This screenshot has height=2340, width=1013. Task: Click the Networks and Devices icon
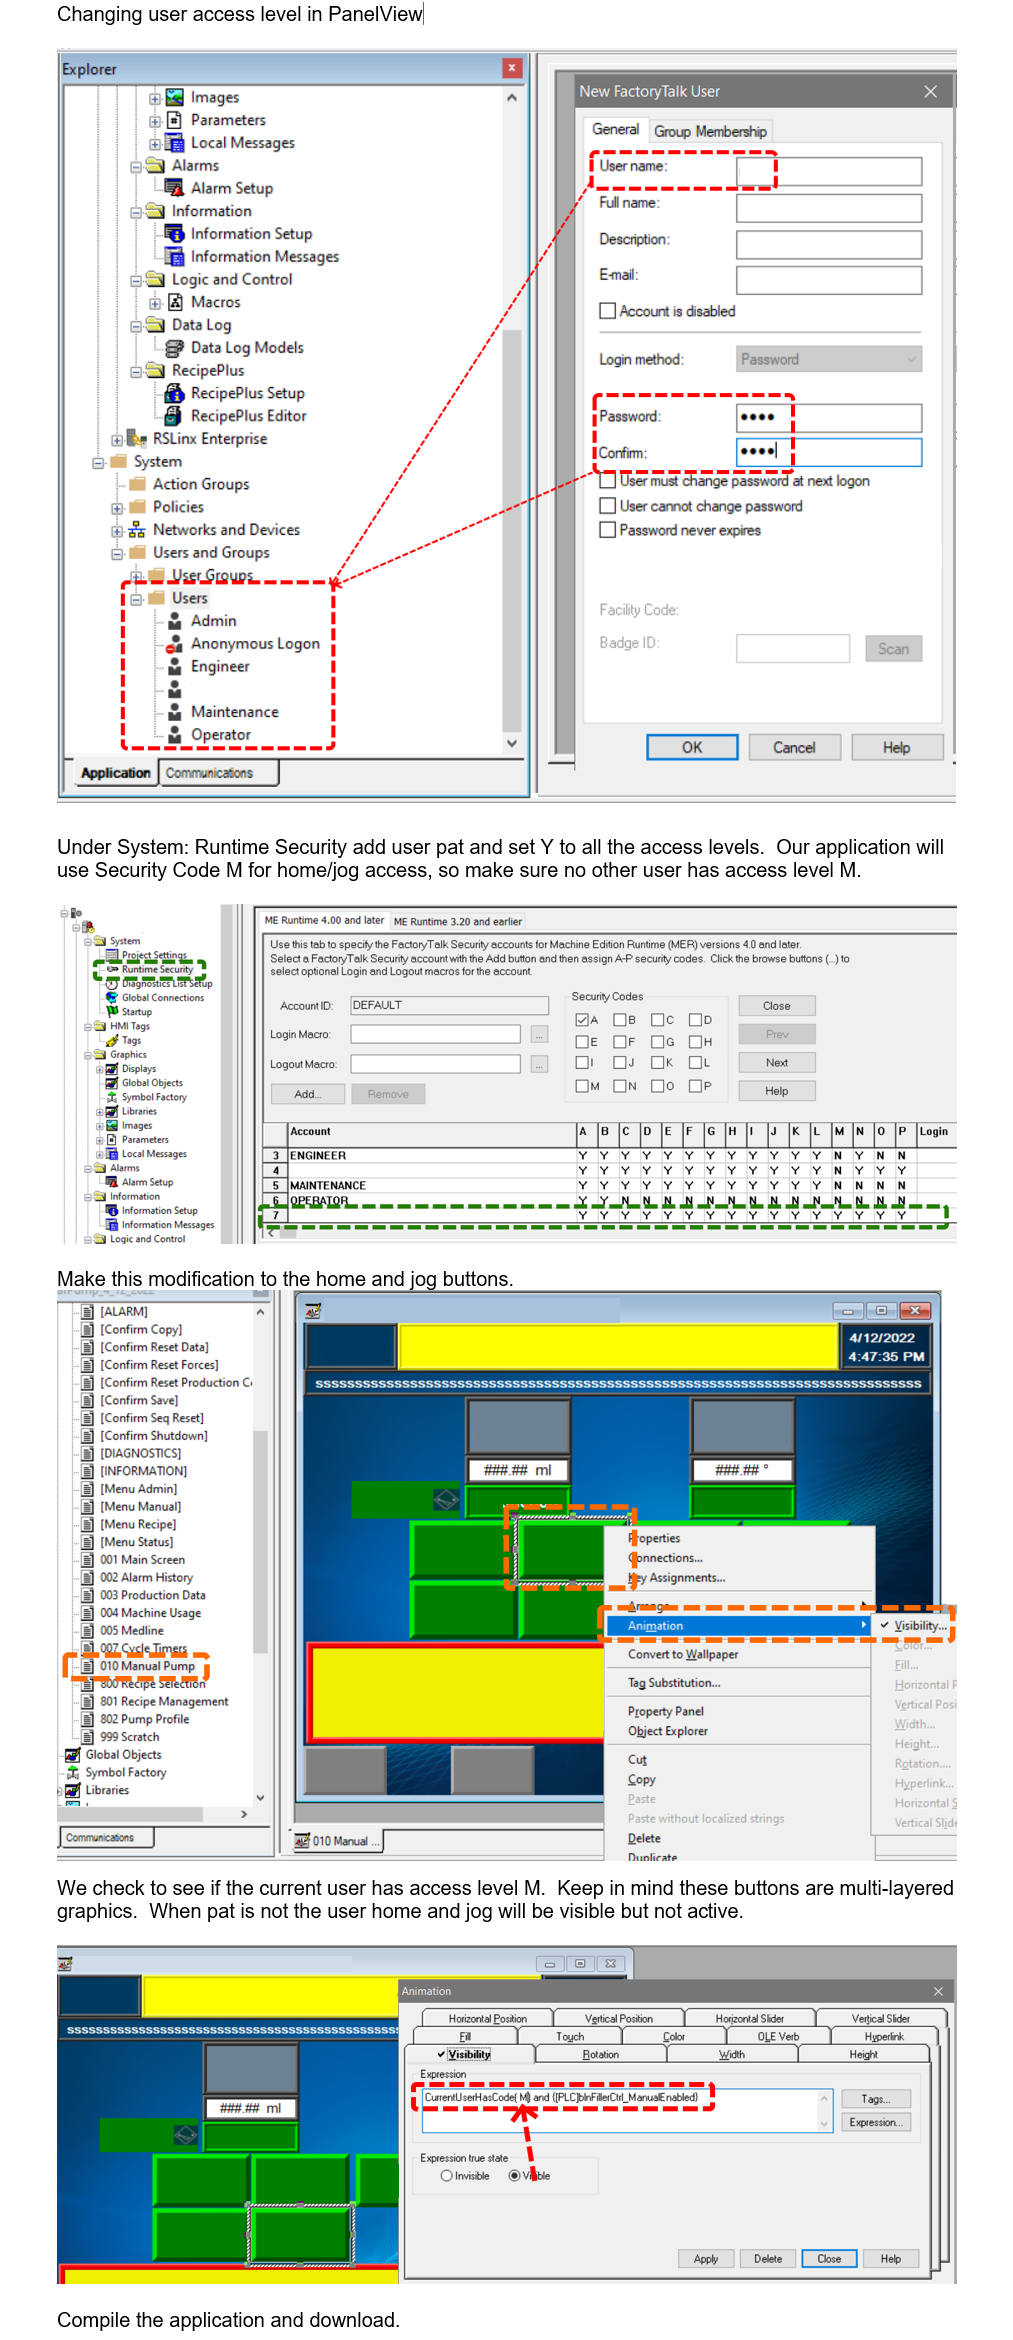click(x=136, y=530)
